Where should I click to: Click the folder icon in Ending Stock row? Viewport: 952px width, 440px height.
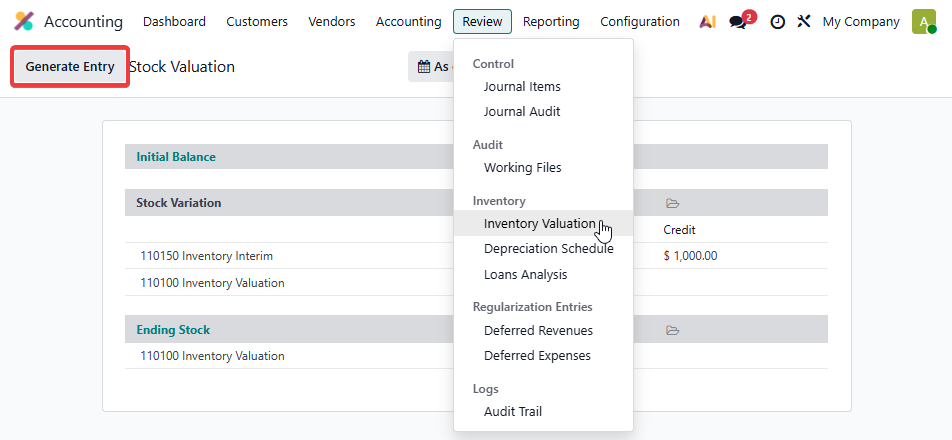pos(672,330)
